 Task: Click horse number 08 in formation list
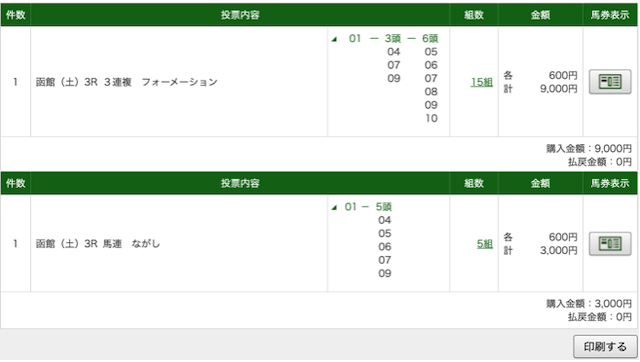(x=431, y=91)
